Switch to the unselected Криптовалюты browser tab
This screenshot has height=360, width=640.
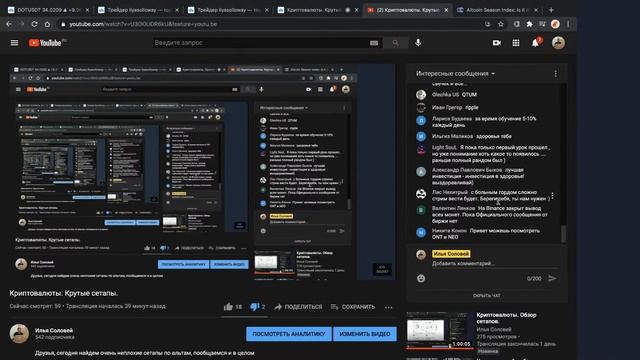318,10
